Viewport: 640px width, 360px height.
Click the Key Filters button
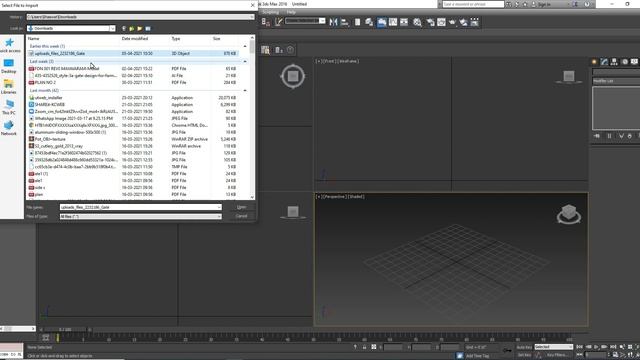coord(557,355)
